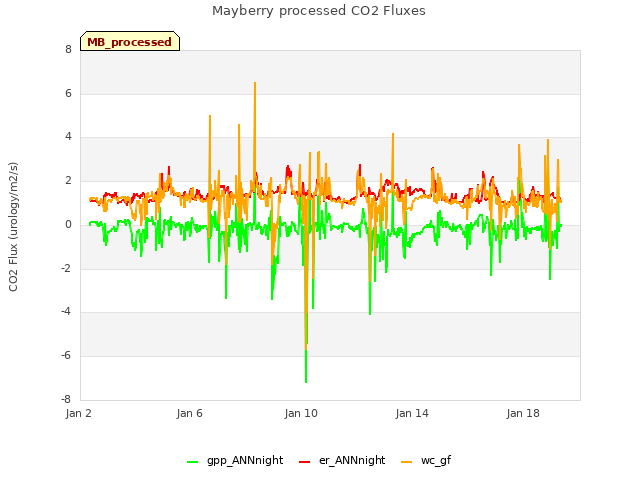The image size is (640, 480).
Task: Click the y-axis value '8'
Action: click(x=68, y=50)
